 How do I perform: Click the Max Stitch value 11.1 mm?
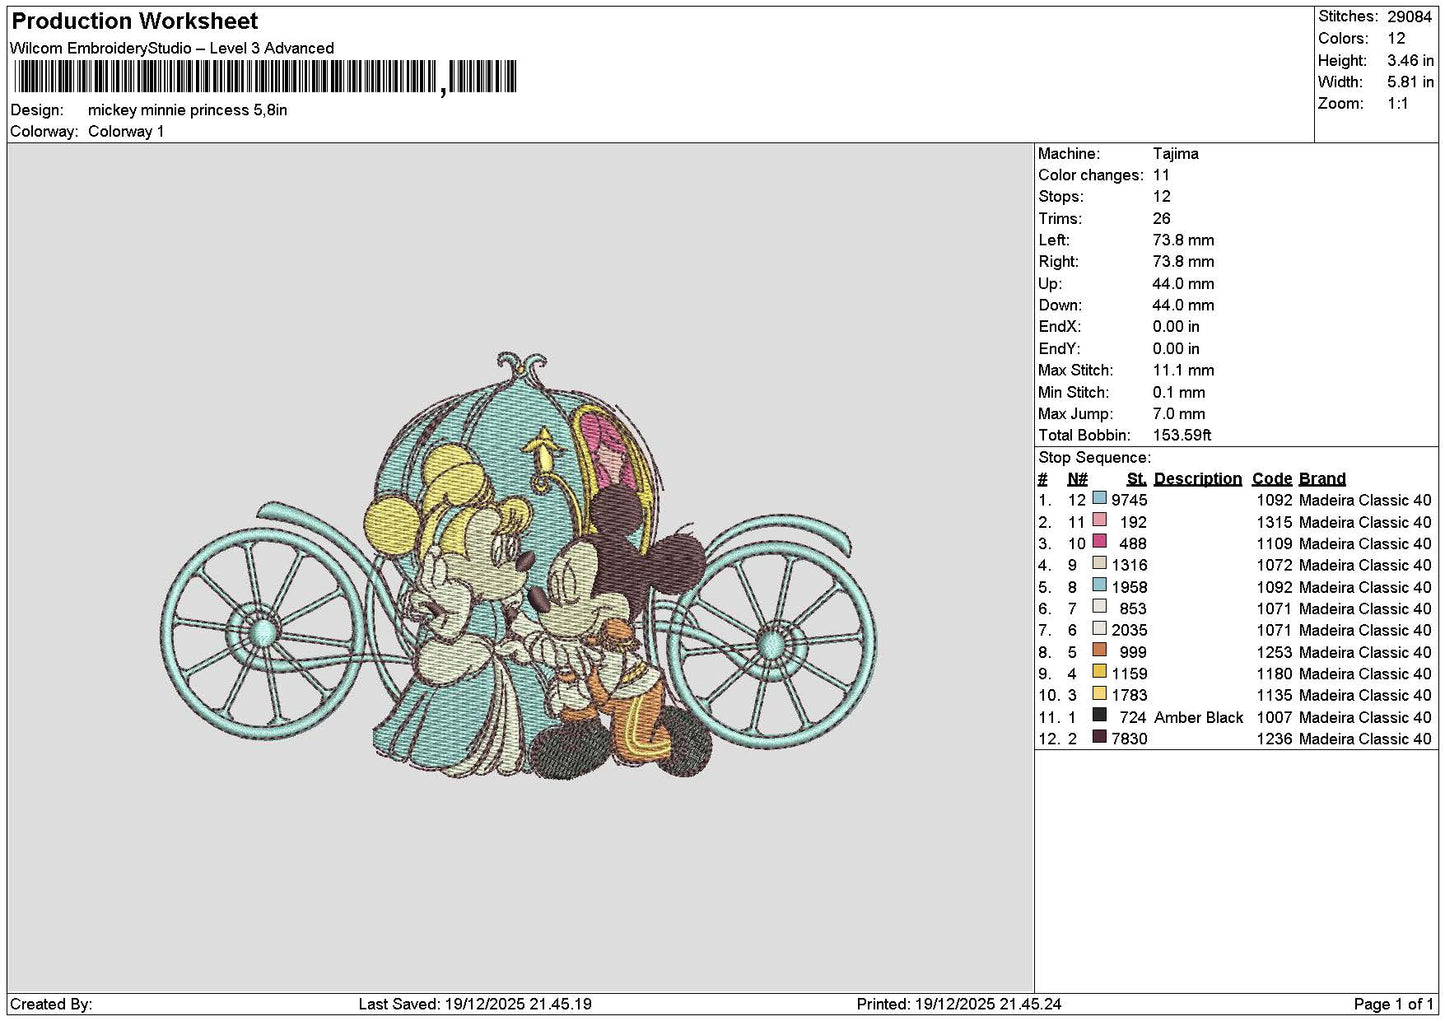pos(1183,370)
